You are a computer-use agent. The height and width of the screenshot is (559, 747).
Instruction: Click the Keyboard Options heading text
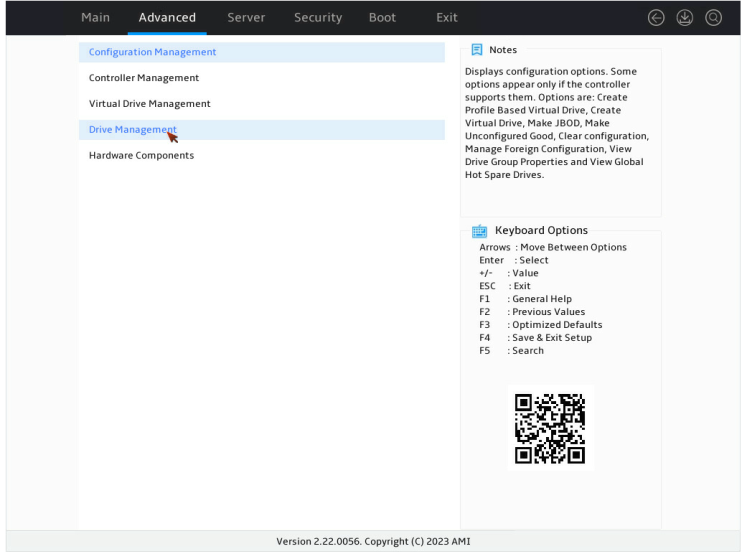point(541,230)
